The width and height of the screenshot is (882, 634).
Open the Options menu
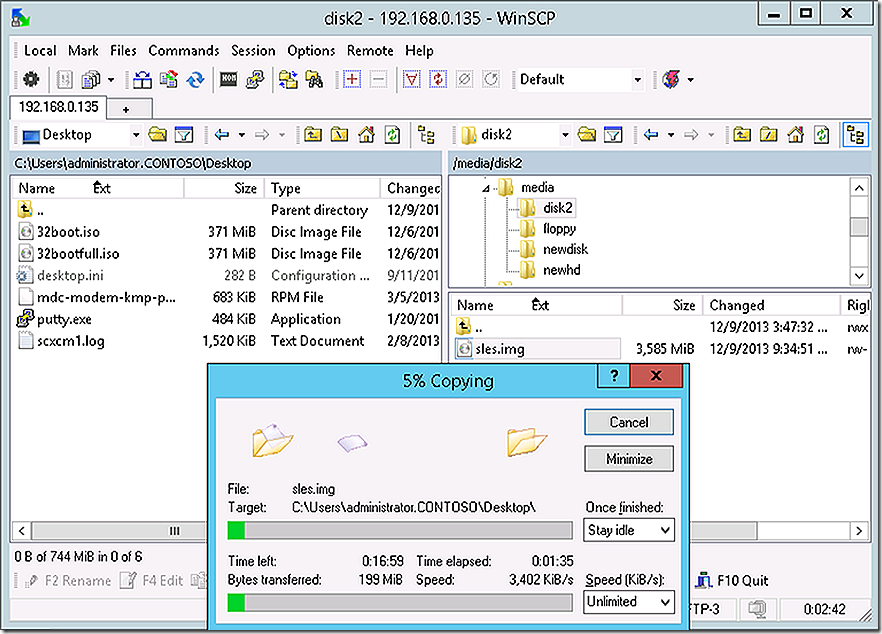[x=311, y=51]
